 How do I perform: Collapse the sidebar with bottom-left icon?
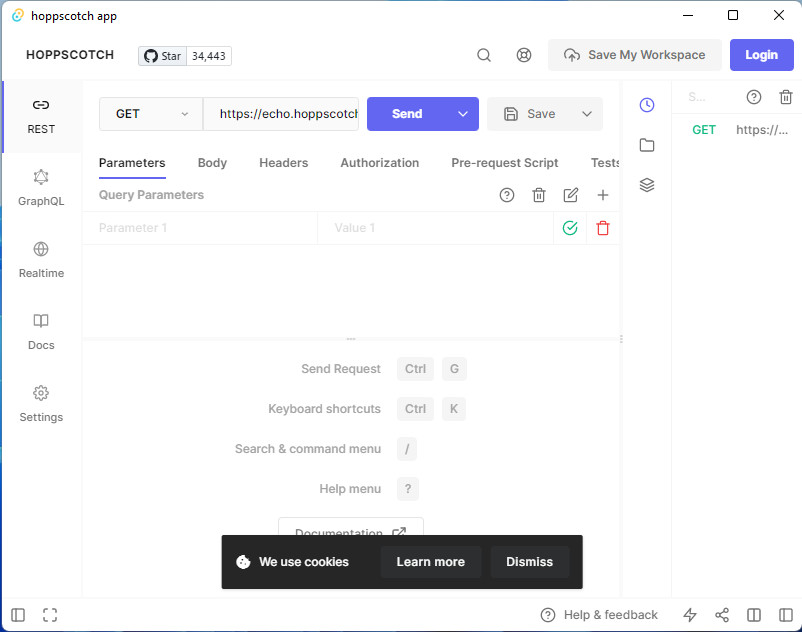click(x=18, y=615)
